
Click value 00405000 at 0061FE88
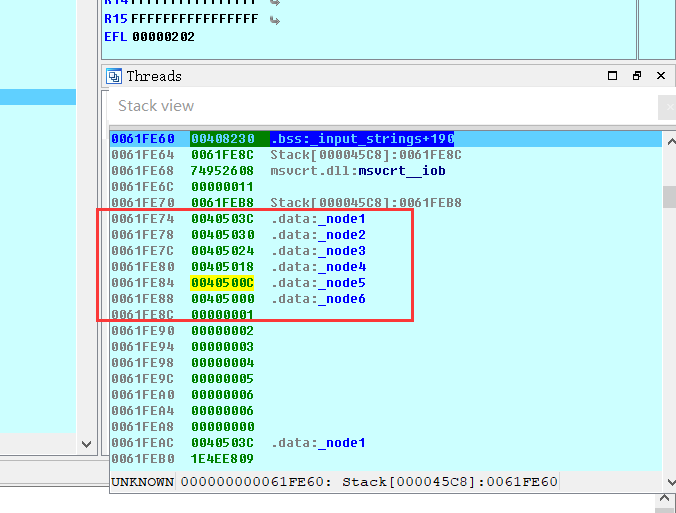pyautogui.click(x=222, y=299)
